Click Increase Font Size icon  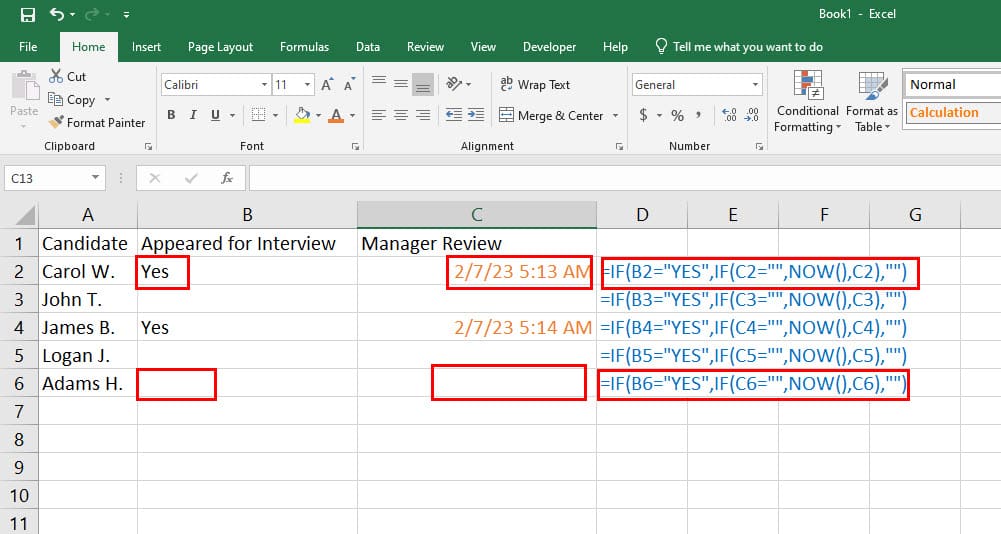(327, 84)
